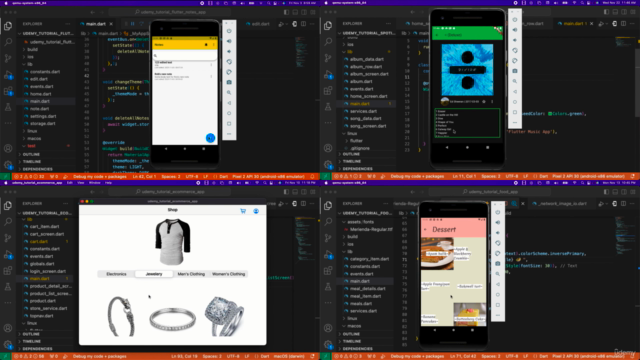The width and height of the screenshot is (640, 360).
Task: Toggle bottom panel in notes app window
Action: pyautogui.click(x=295, y=12)
